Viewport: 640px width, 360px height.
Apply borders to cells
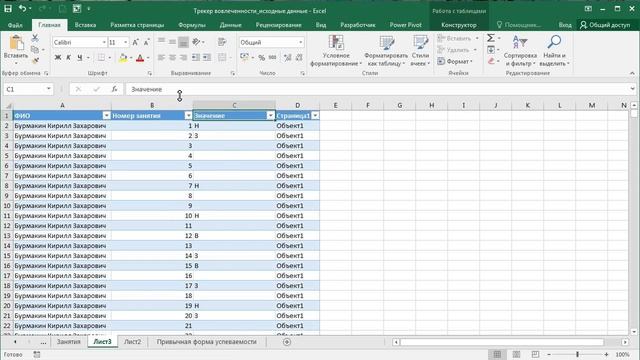(101, 58)
